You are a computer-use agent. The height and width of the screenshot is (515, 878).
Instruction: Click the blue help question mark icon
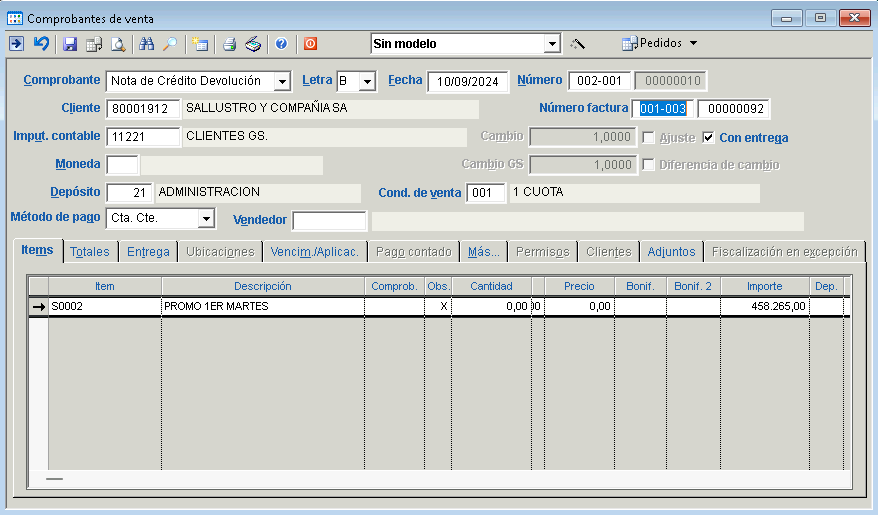pyautogui.click(x=281, y=44)
